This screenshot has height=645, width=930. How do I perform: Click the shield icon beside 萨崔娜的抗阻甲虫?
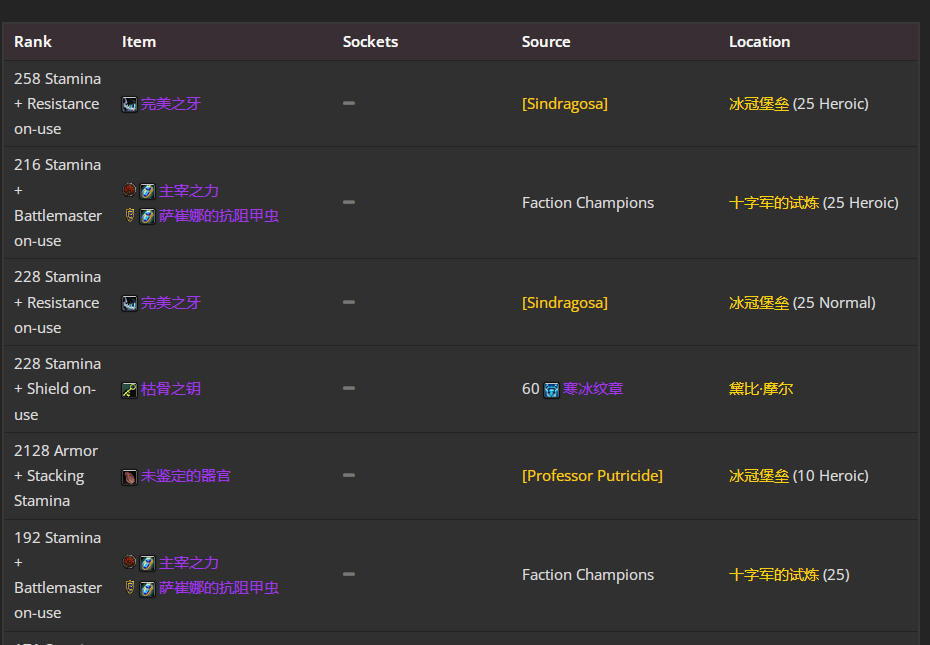click(x=130, y=214)
